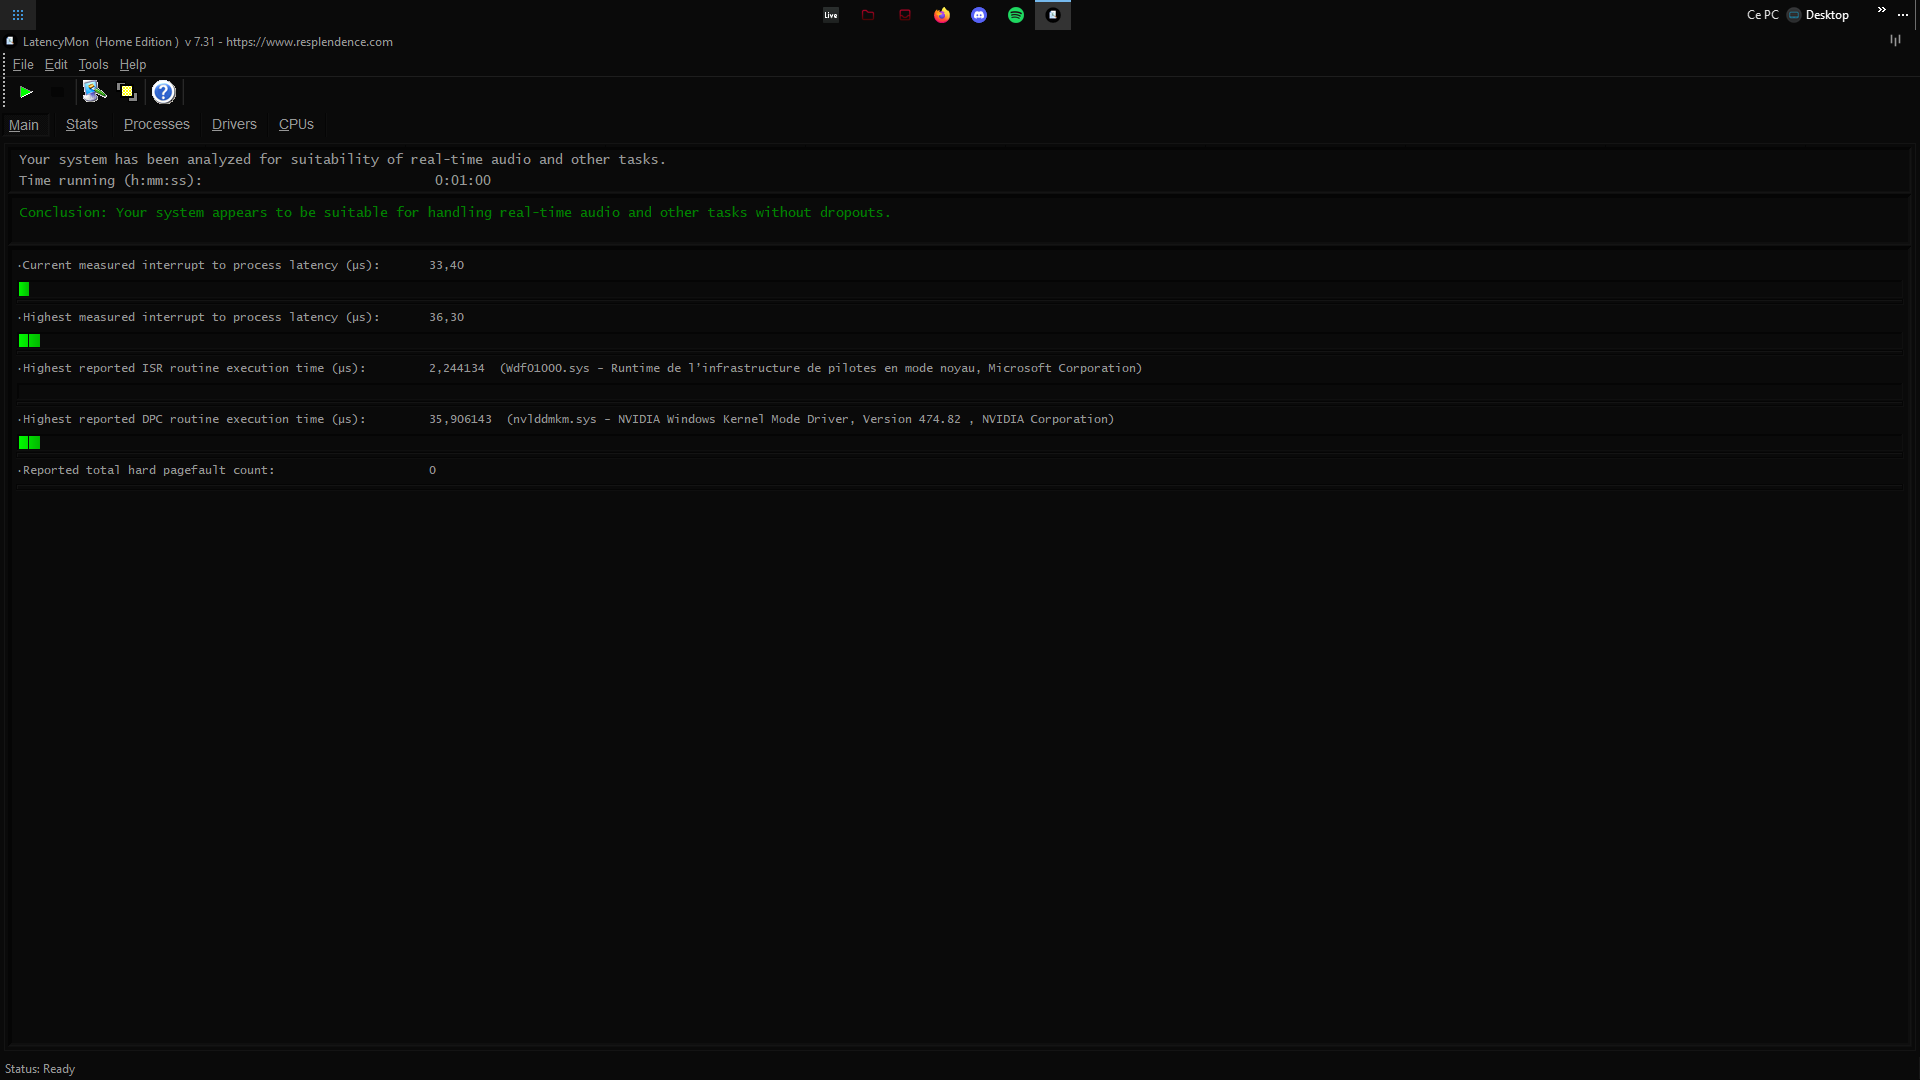Open Discord from the taskbar

[x=979, y=15]
